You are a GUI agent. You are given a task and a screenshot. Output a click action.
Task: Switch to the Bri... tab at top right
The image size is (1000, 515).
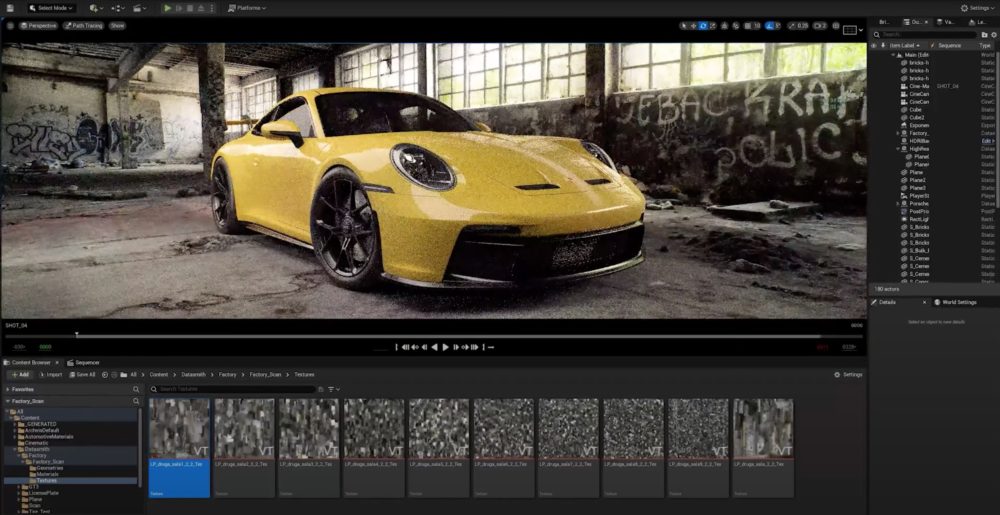coord(884,22)
